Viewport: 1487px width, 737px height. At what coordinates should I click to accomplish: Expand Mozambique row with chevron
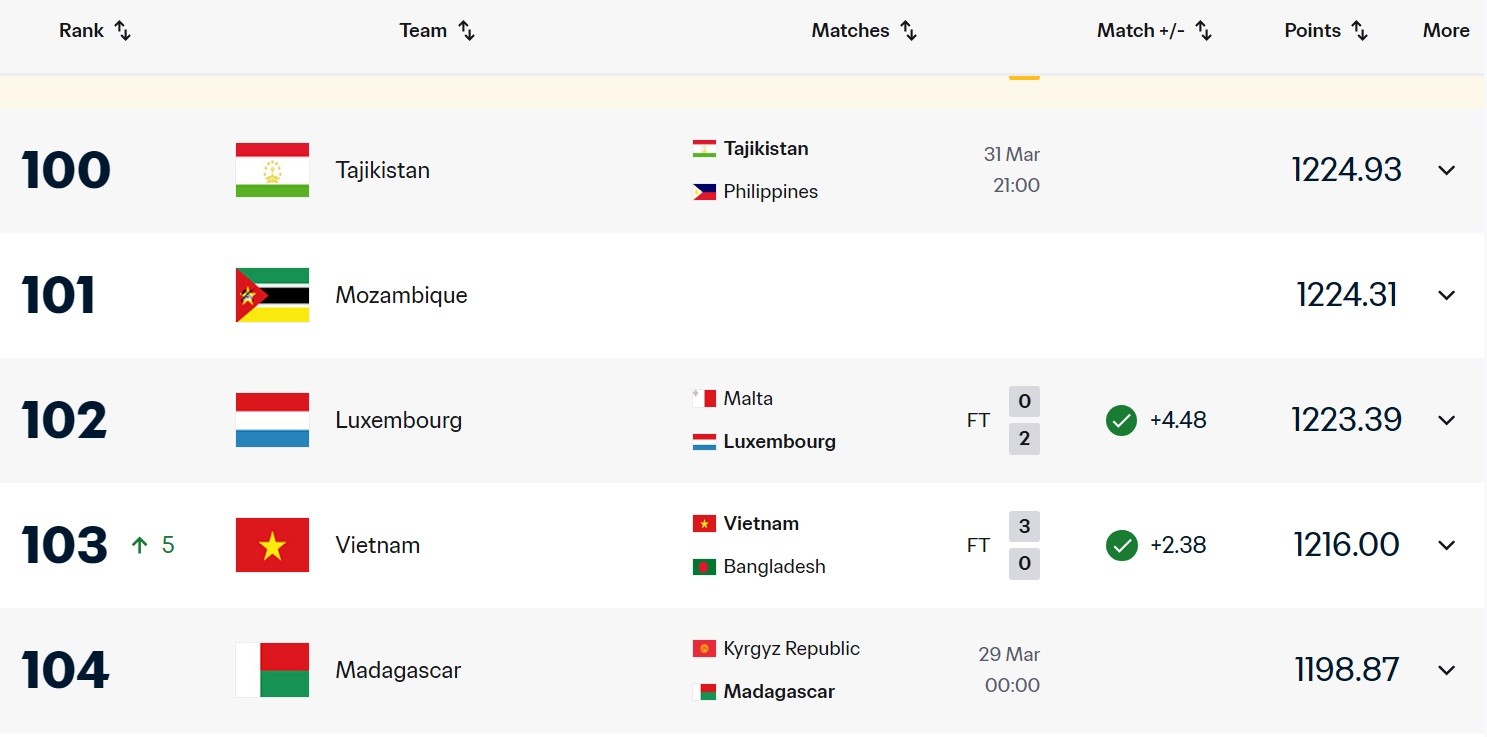(x=1446, y=295)
